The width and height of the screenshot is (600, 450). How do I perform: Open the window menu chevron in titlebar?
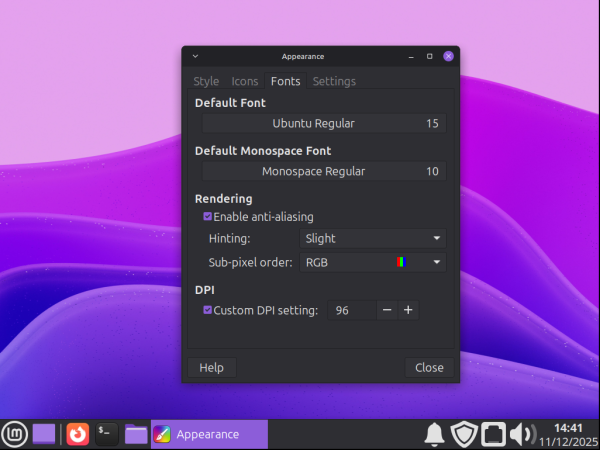pos(195,56)
